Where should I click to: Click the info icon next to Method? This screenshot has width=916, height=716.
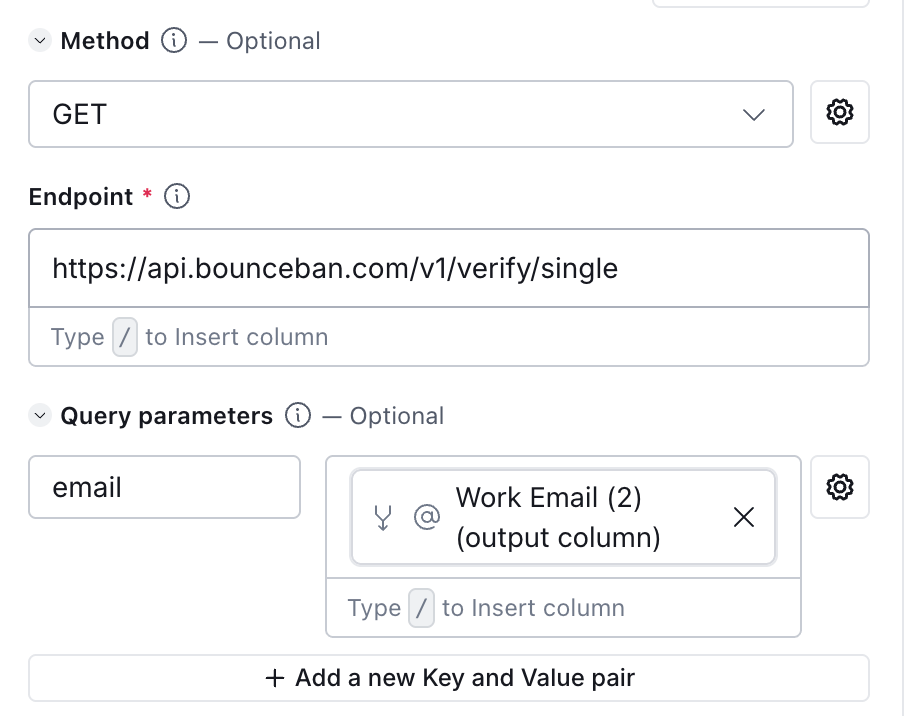174,41
